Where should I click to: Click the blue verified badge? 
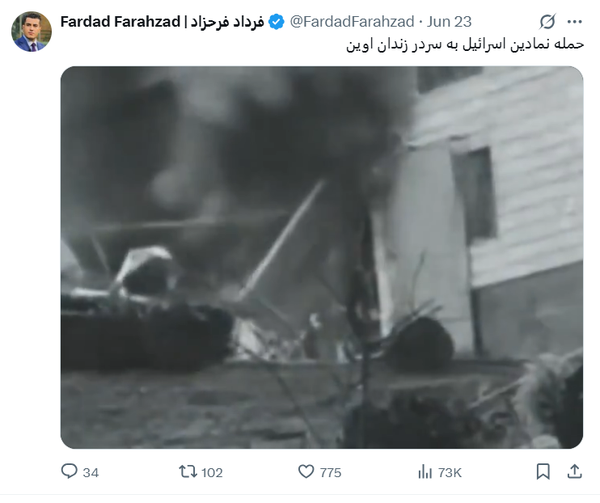276,22
